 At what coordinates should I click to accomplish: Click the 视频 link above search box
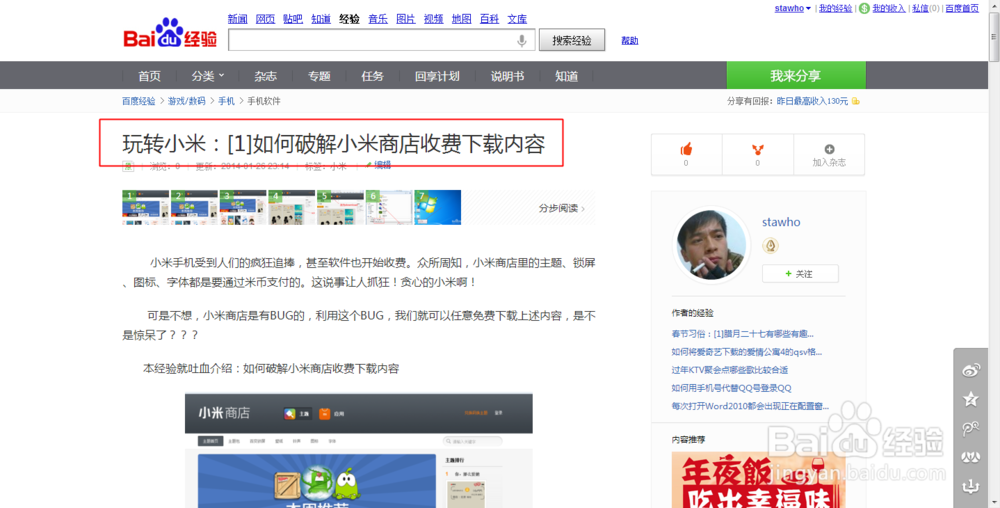(434, 19)
